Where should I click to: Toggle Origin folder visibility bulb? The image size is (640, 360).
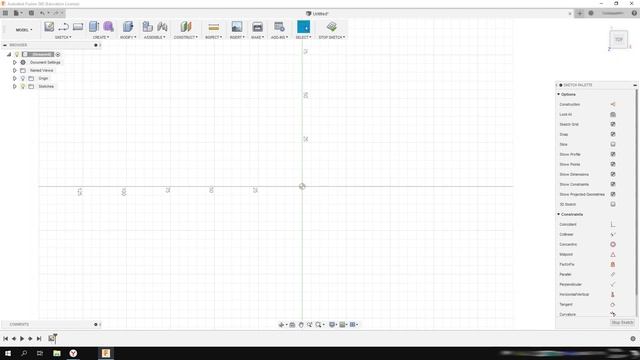click(23, 78)
